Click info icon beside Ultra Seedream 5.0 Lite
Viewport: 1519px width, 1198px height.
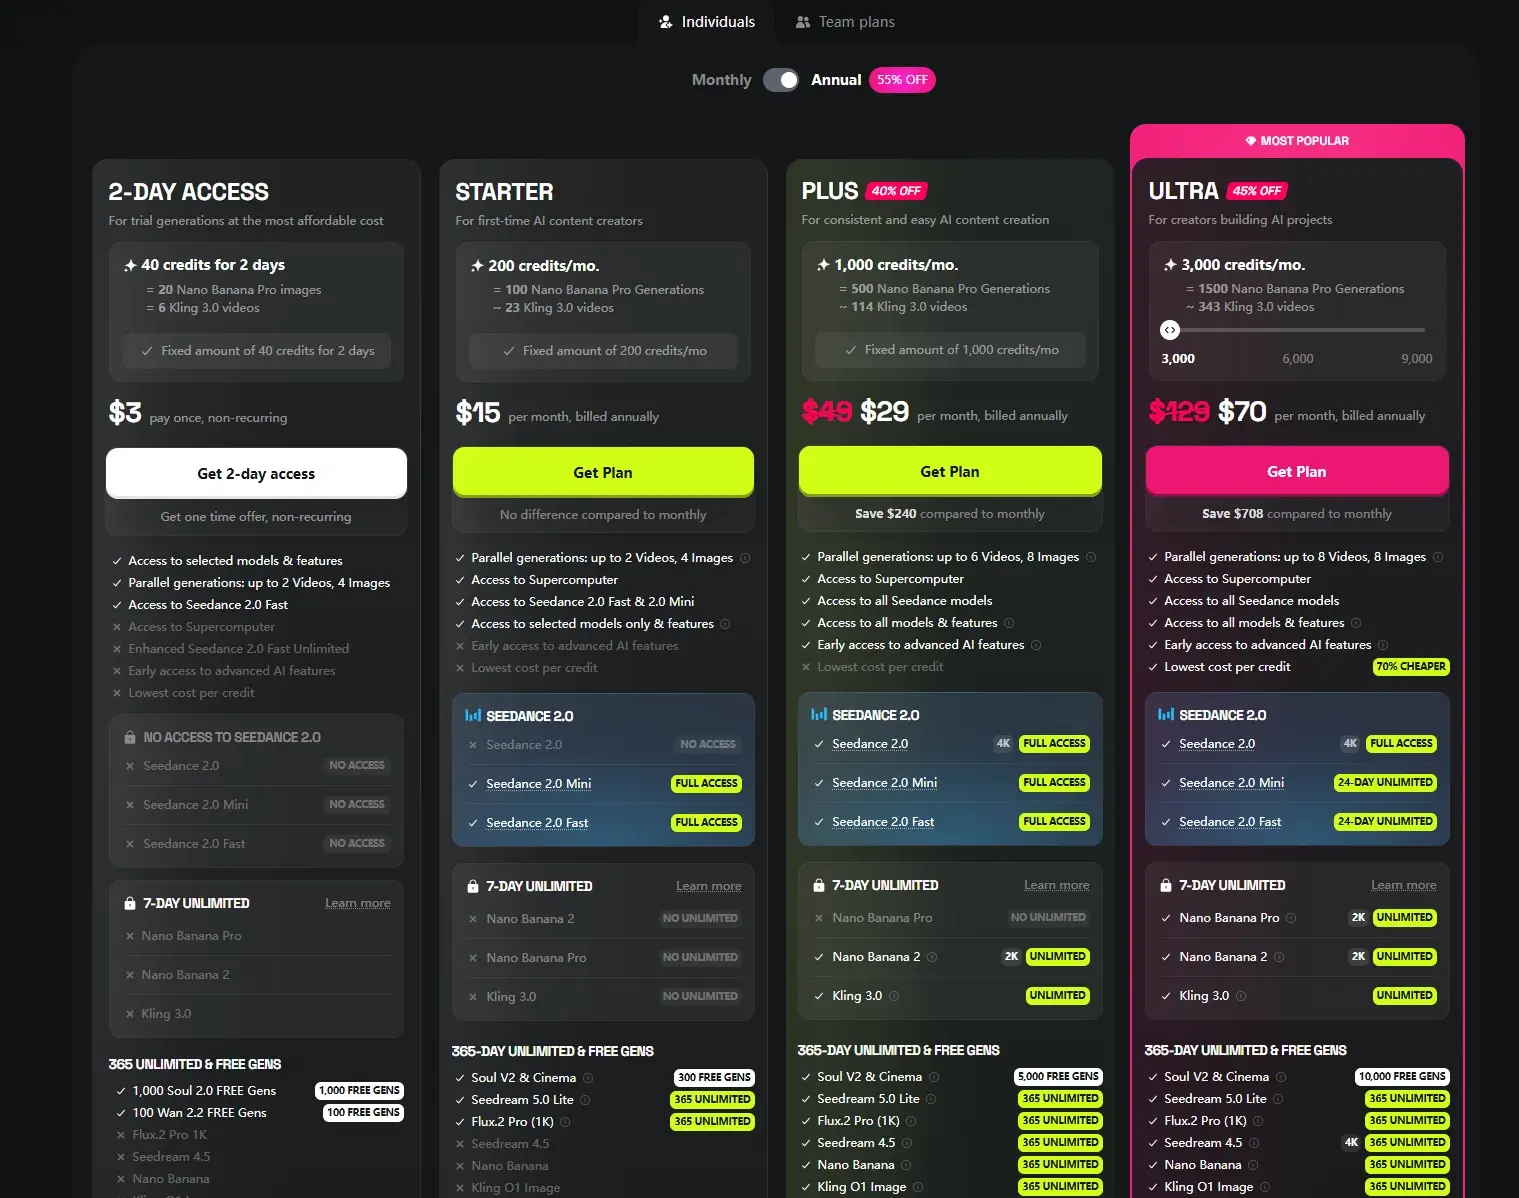[x=1278, y=1099]
